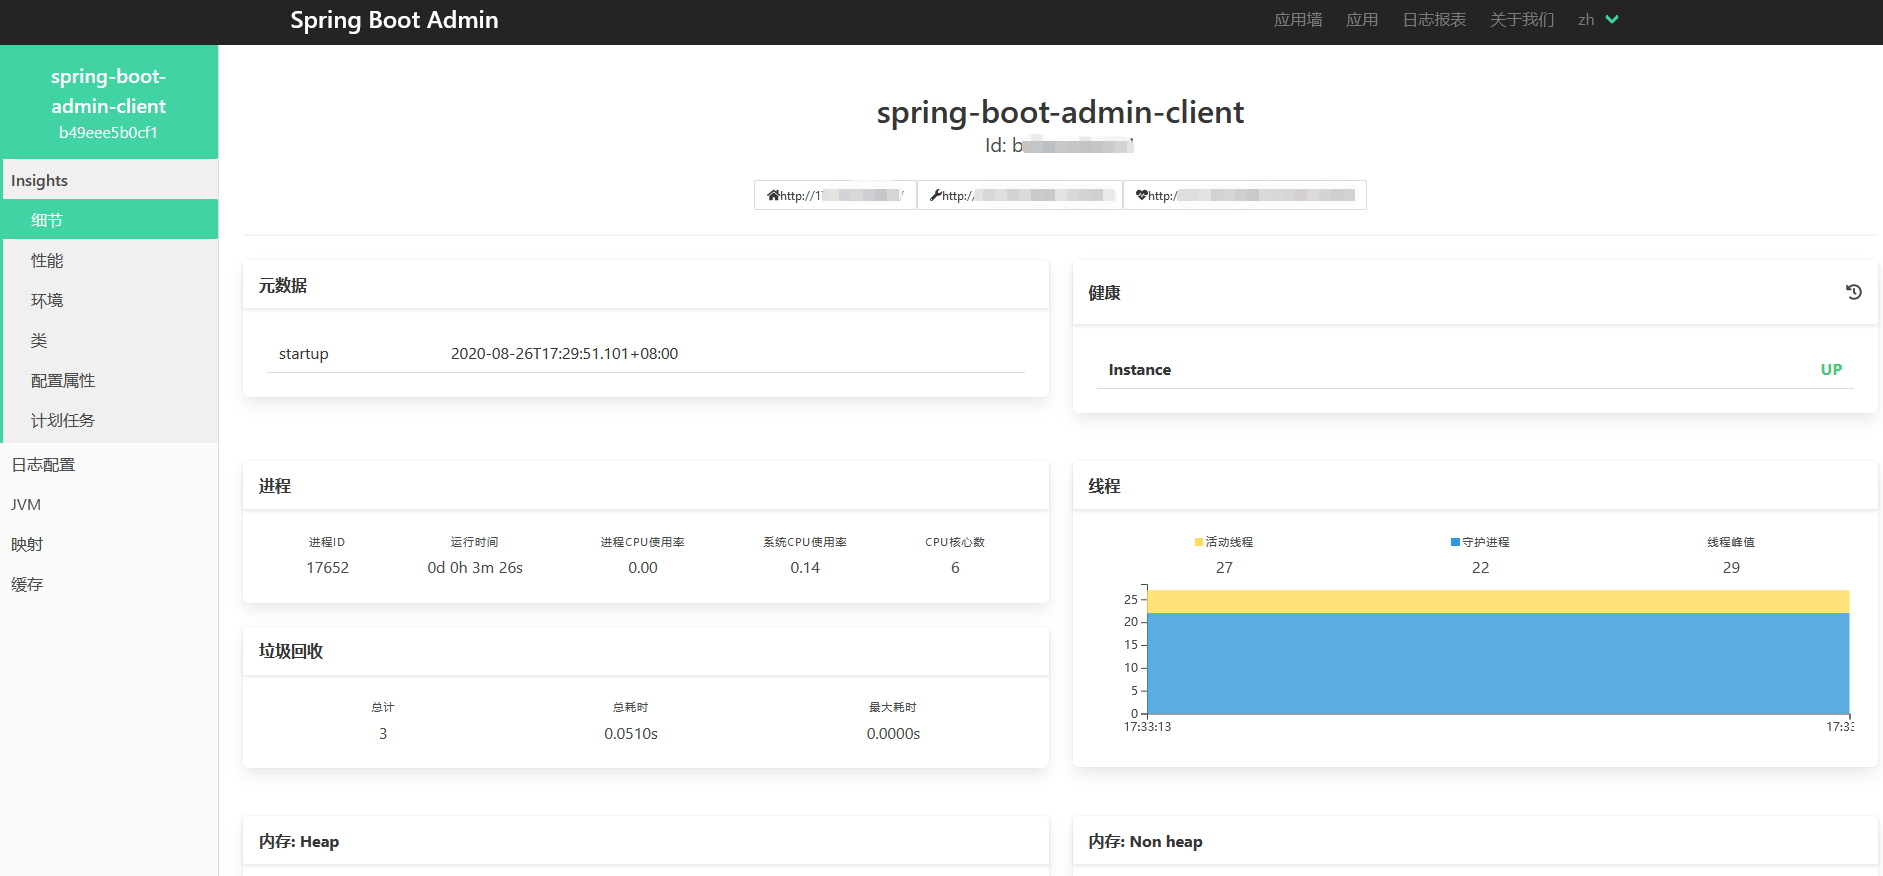Open the 关于我们 navigation item
This screenshot has width=1883, height=876.
point(1522,20)
